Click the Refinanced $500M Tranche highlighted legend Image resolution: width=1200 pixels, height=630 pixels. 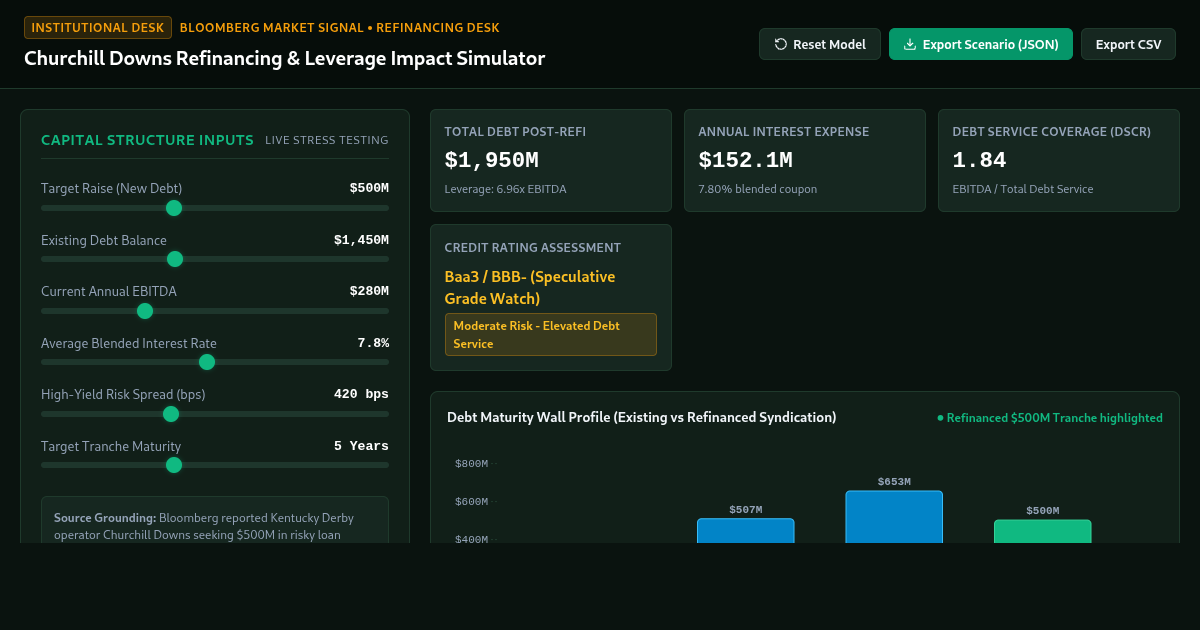[1050, 418]
